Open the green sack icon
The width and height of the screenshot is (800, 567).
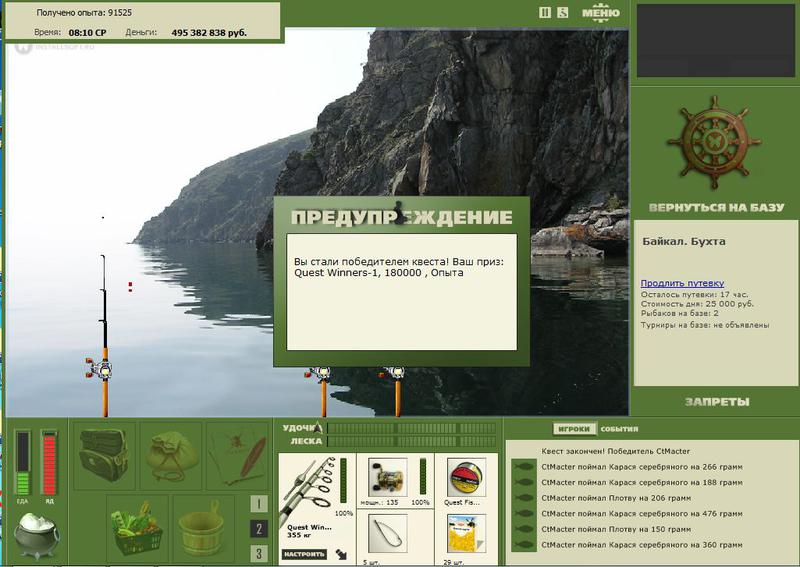point(171,455)
